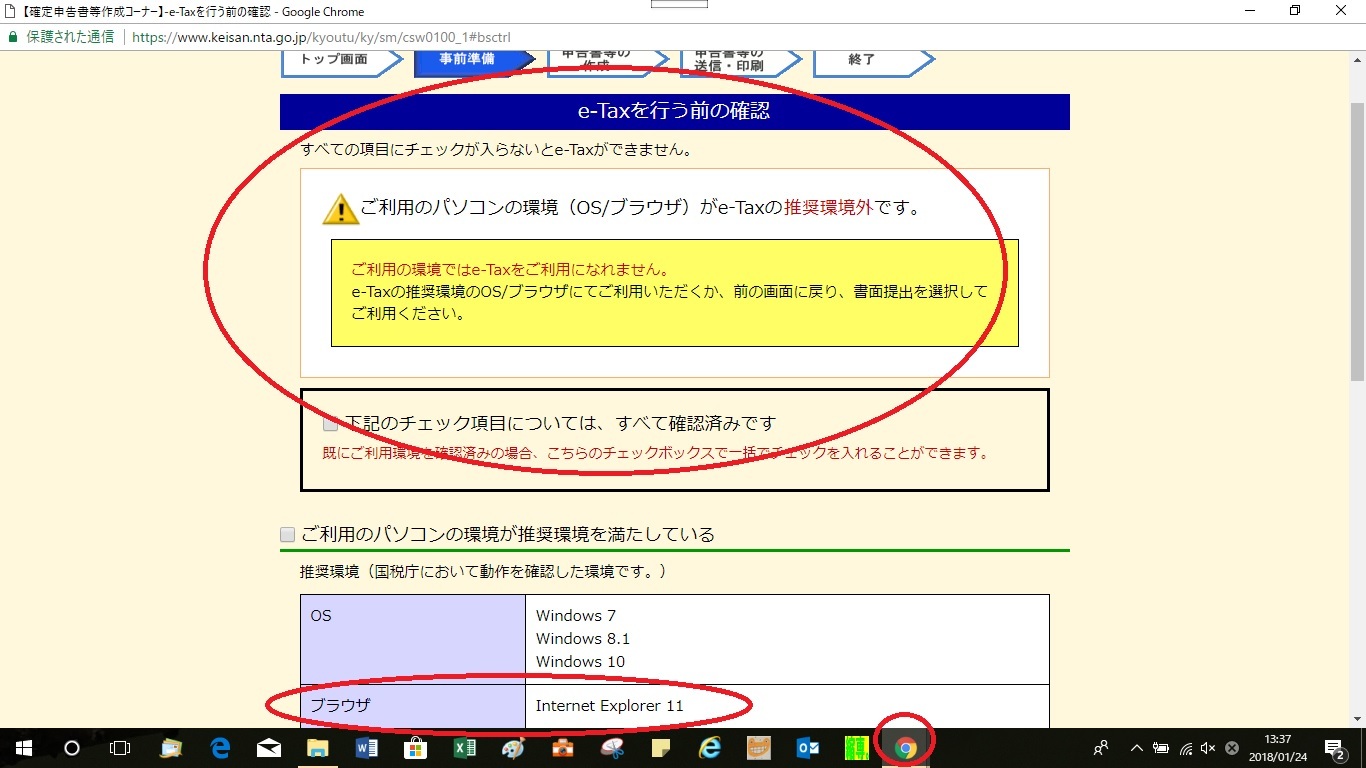1366x768 pixels.
Task: Select the 事前準備 step tab
Action: tap(474, 60)
